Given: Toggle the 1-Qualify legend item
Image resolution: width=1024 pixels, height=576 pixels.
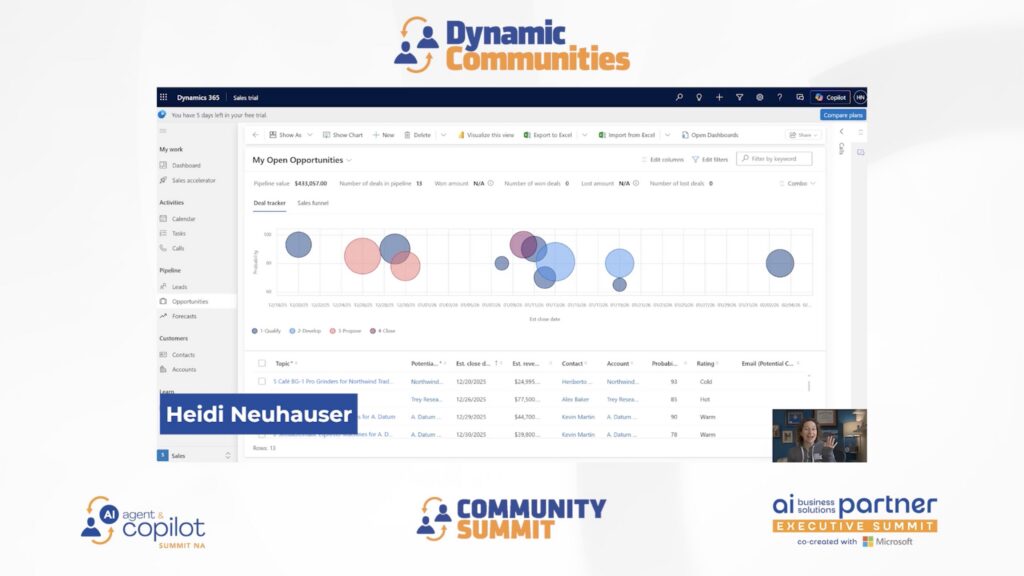Looking at the screenshot, I should (x=267, y=330).
